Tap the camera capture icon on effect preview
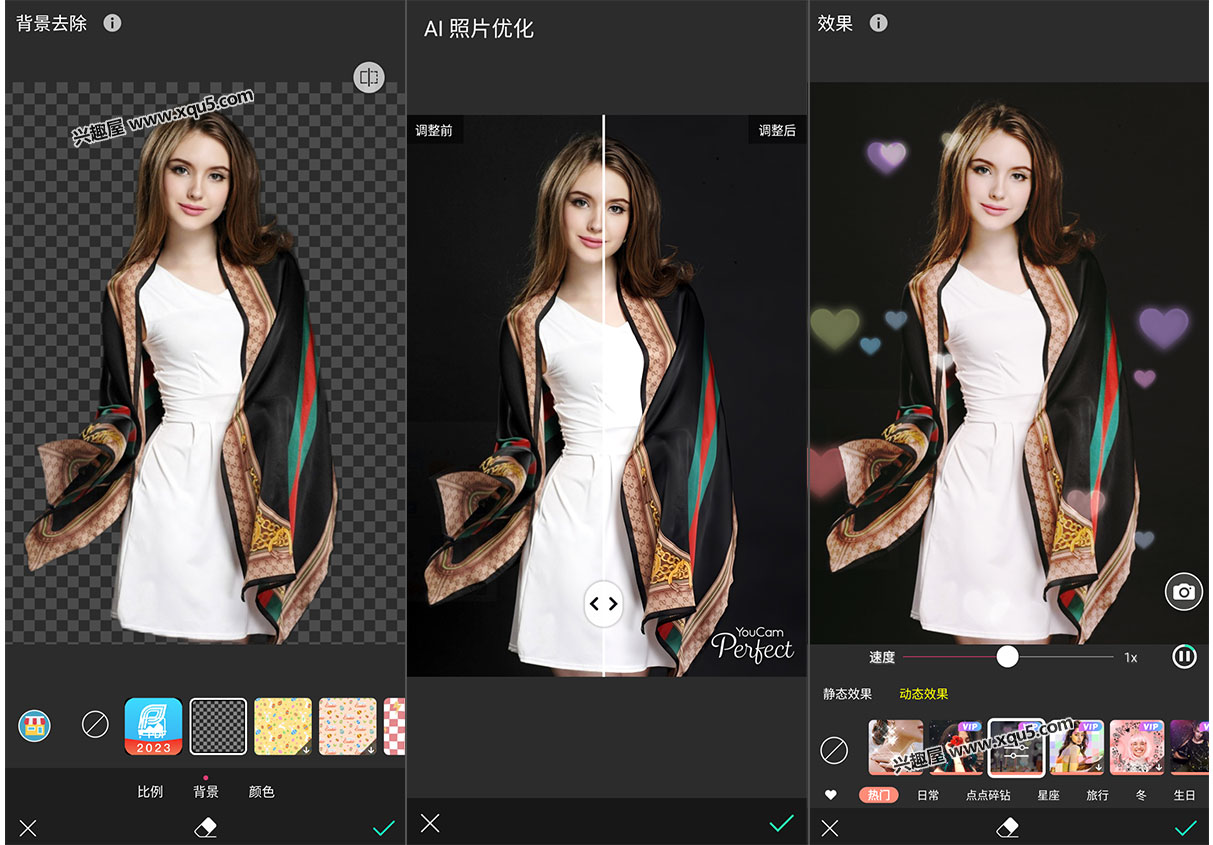 coord(1184,592)
